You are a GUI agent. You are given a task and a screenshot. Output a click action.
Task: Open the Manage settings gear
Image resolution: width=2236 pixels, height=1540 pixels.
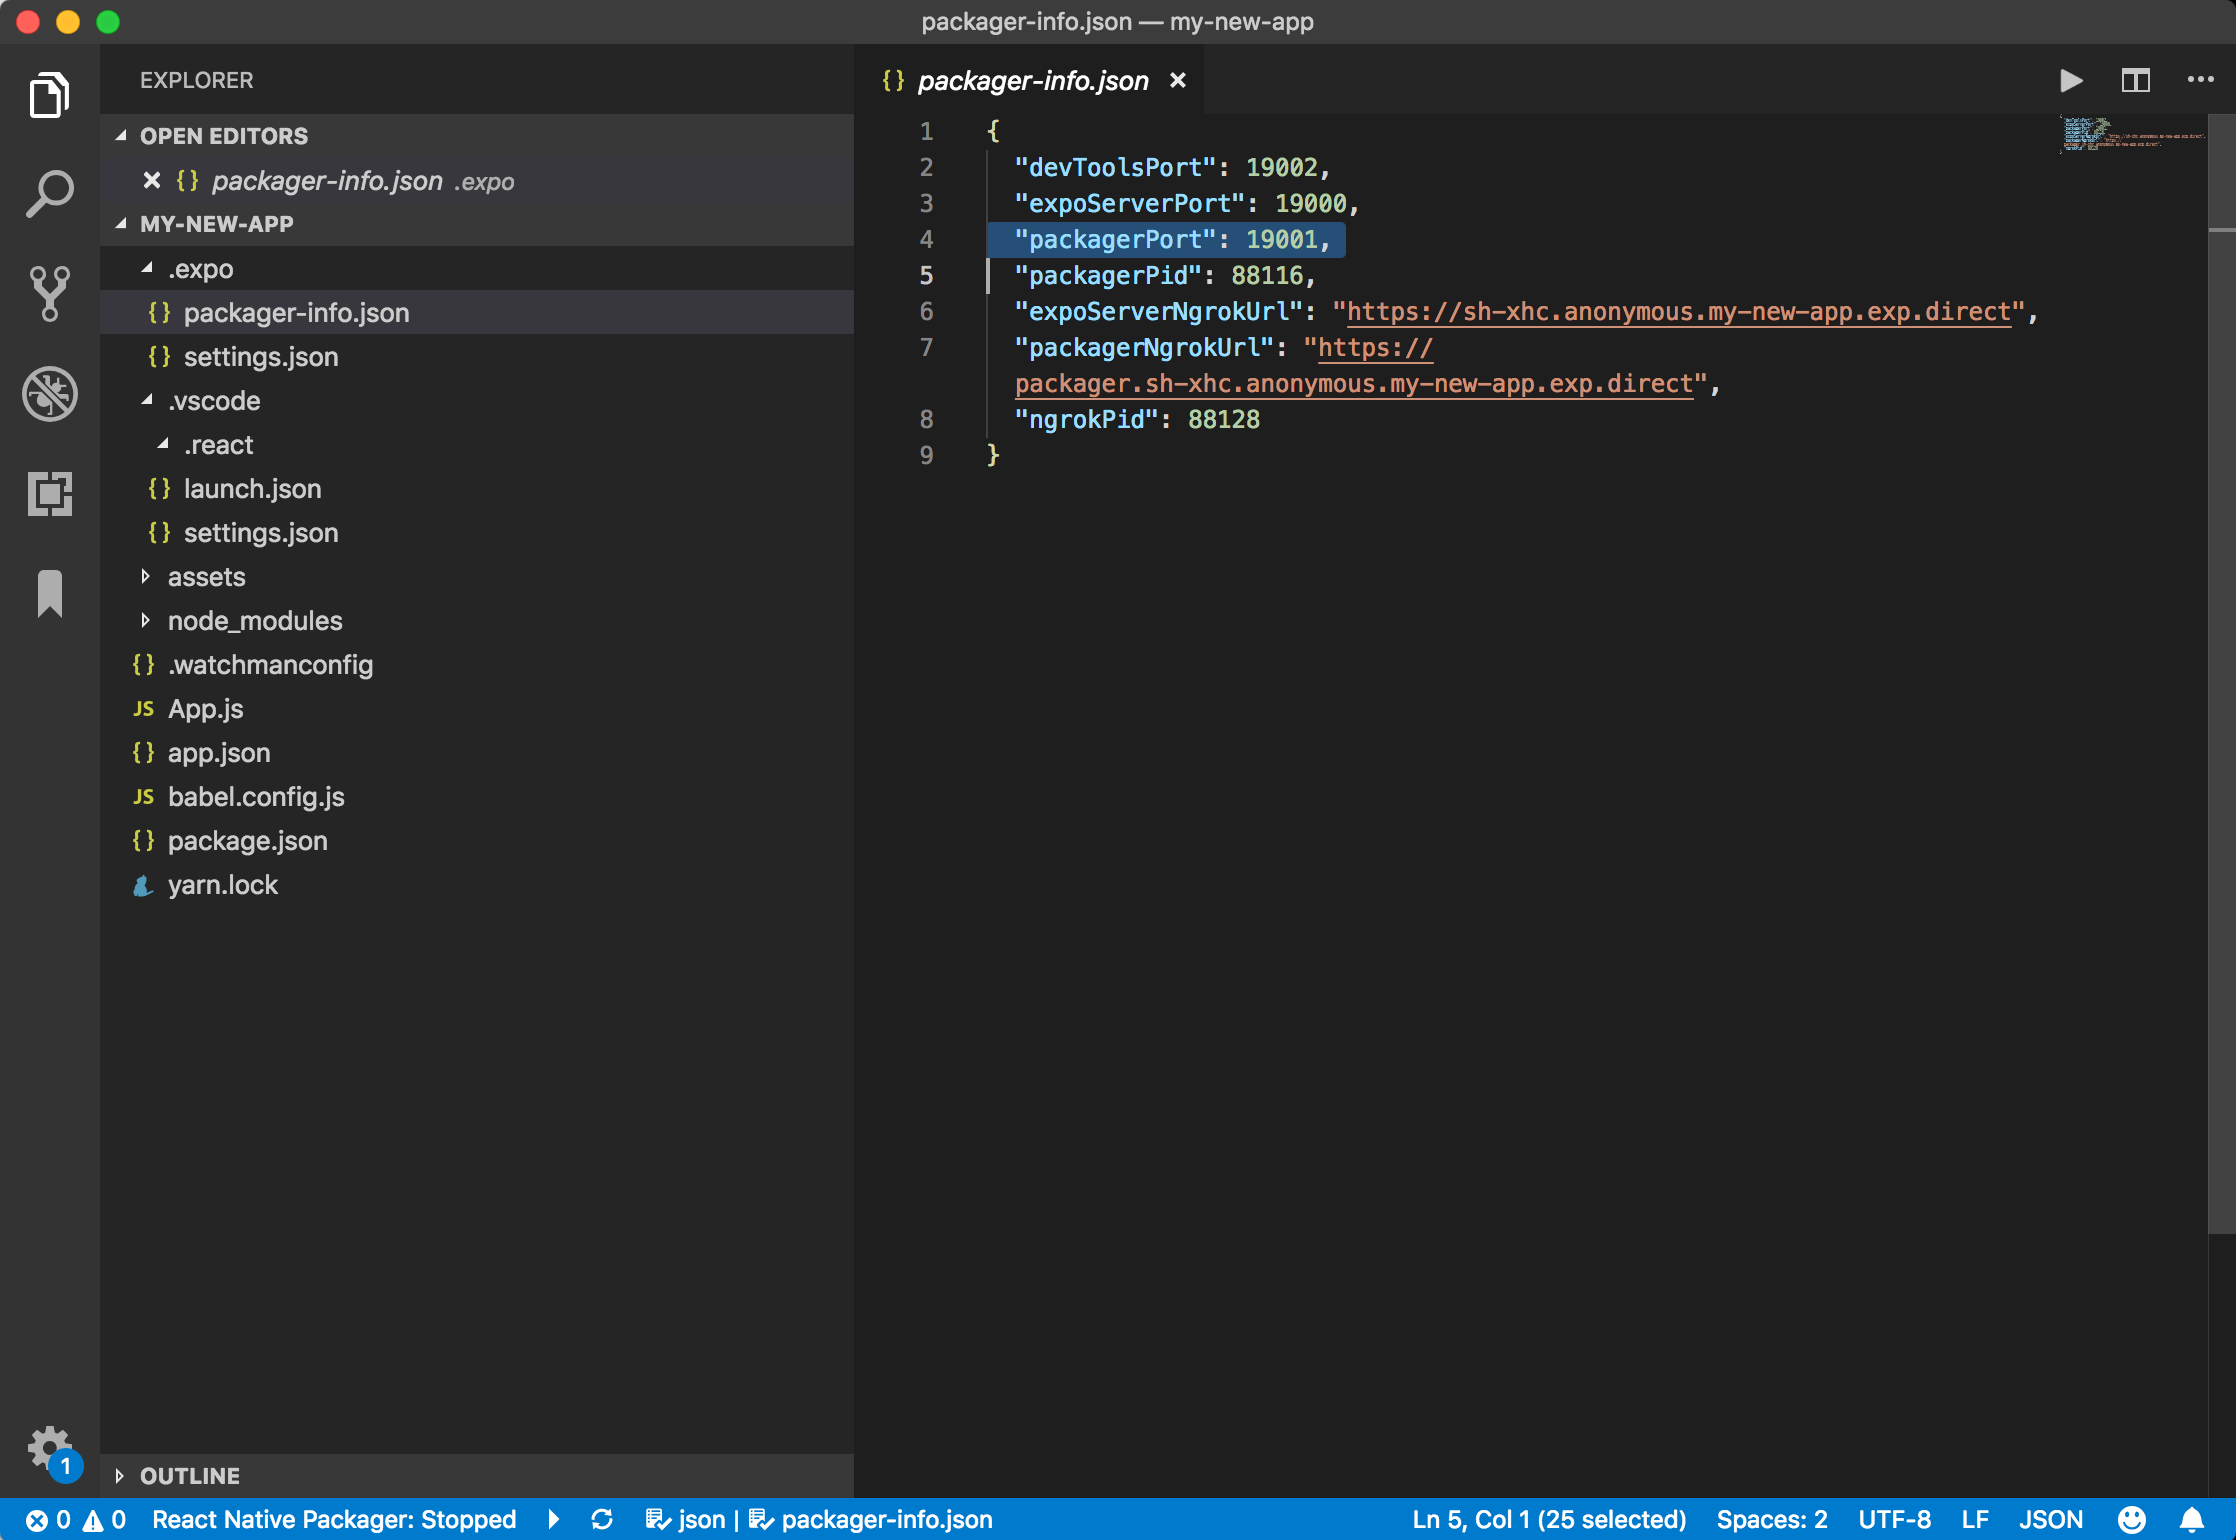(49, 1444)
